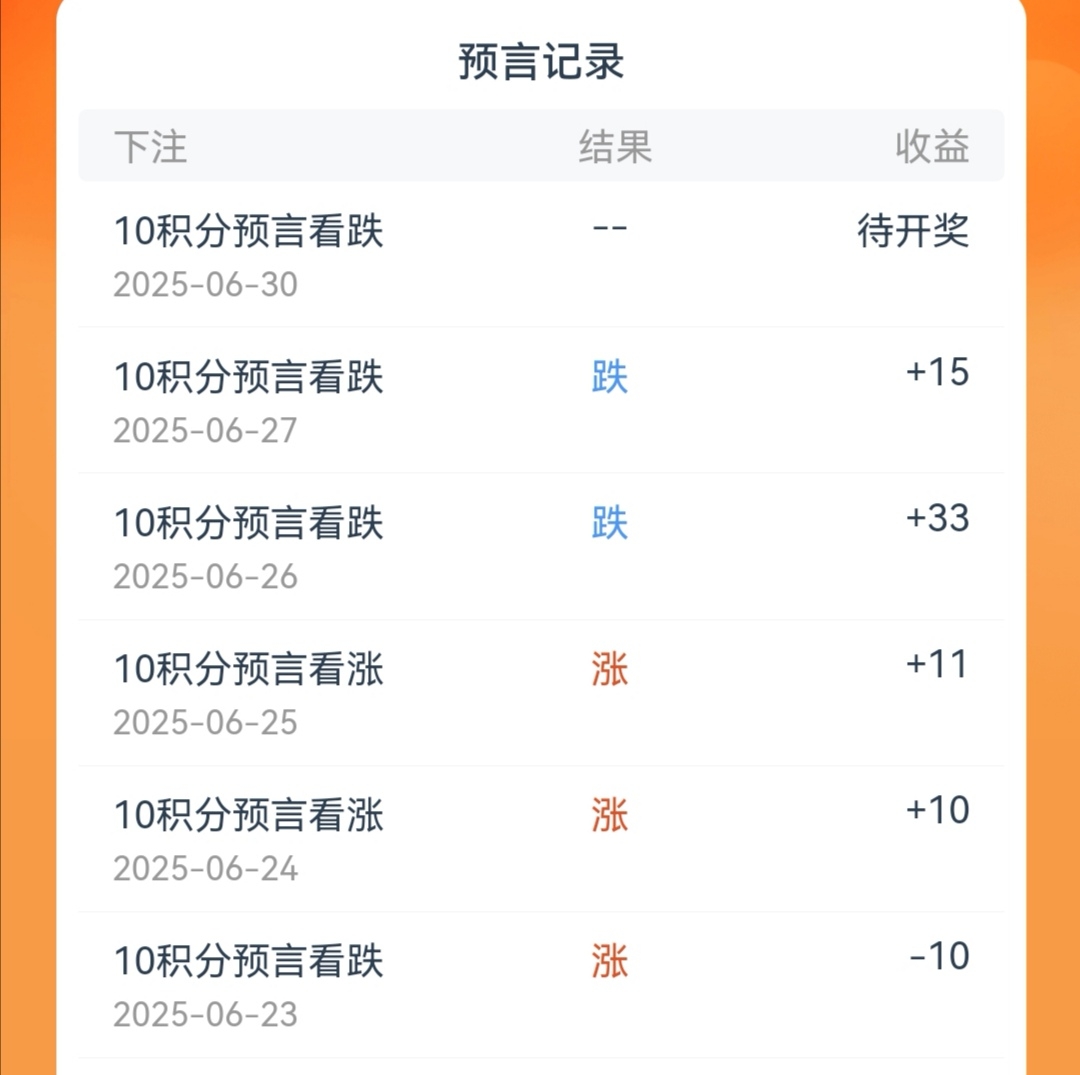Open the 2025-06-27 看跌 prediction entry

(x=541, y=400)
